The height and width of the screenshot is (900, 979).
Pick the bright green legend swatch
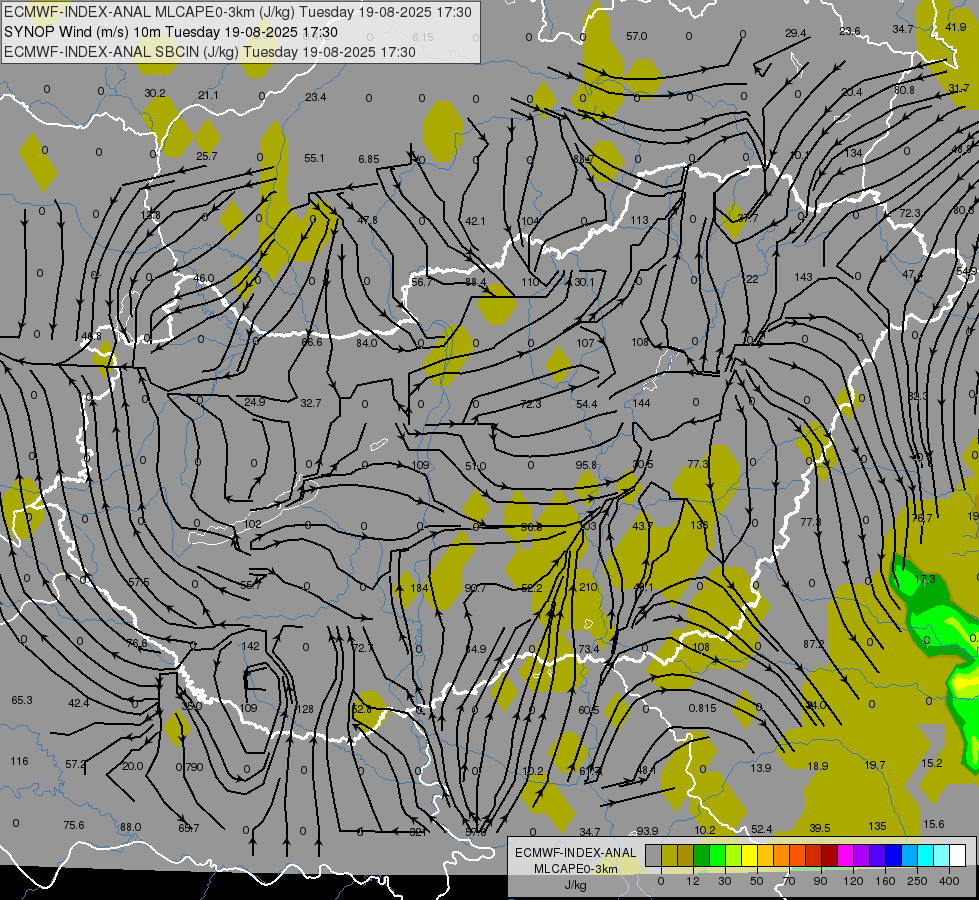click(x=717, y=856)
